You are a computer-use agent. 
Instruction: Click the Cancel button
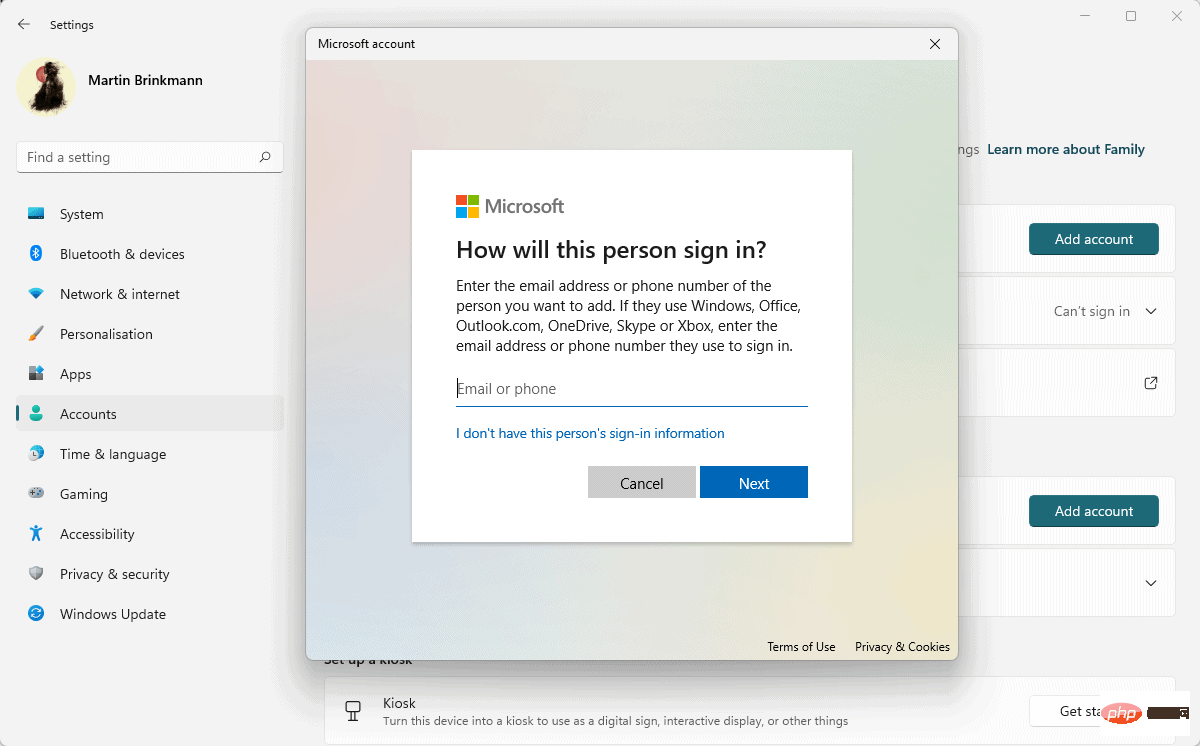pos(642,482)
